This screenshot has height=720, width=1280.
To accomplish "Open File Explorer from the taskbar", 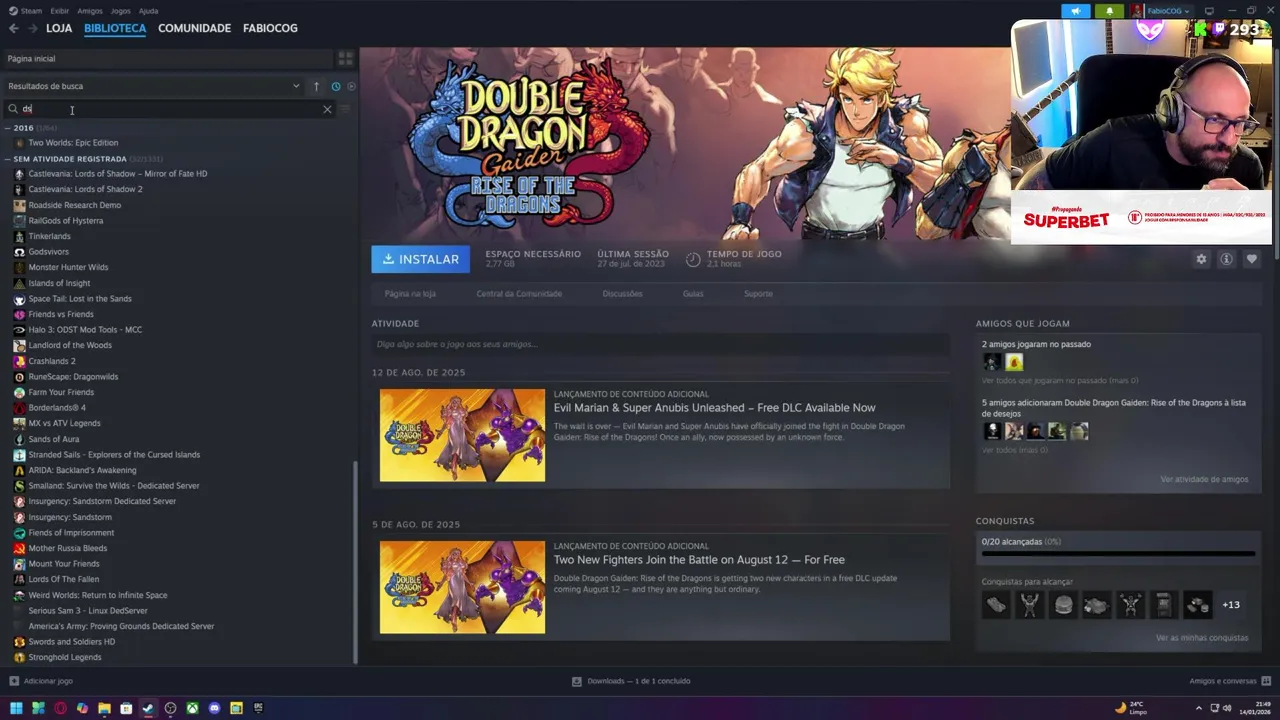I will click(104, 708).
